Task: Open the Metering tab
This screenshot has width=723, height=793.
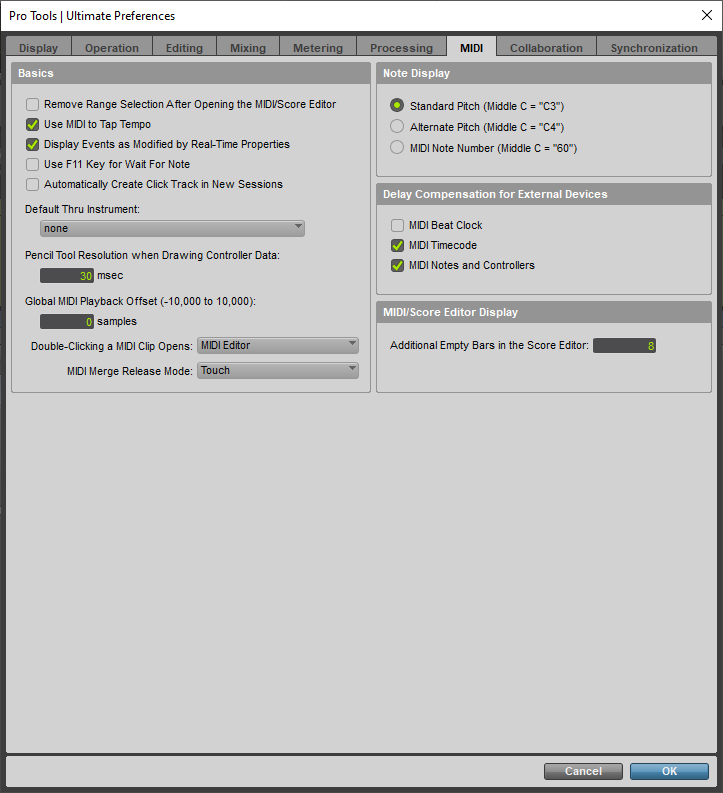Action: [x=318, y=48]
